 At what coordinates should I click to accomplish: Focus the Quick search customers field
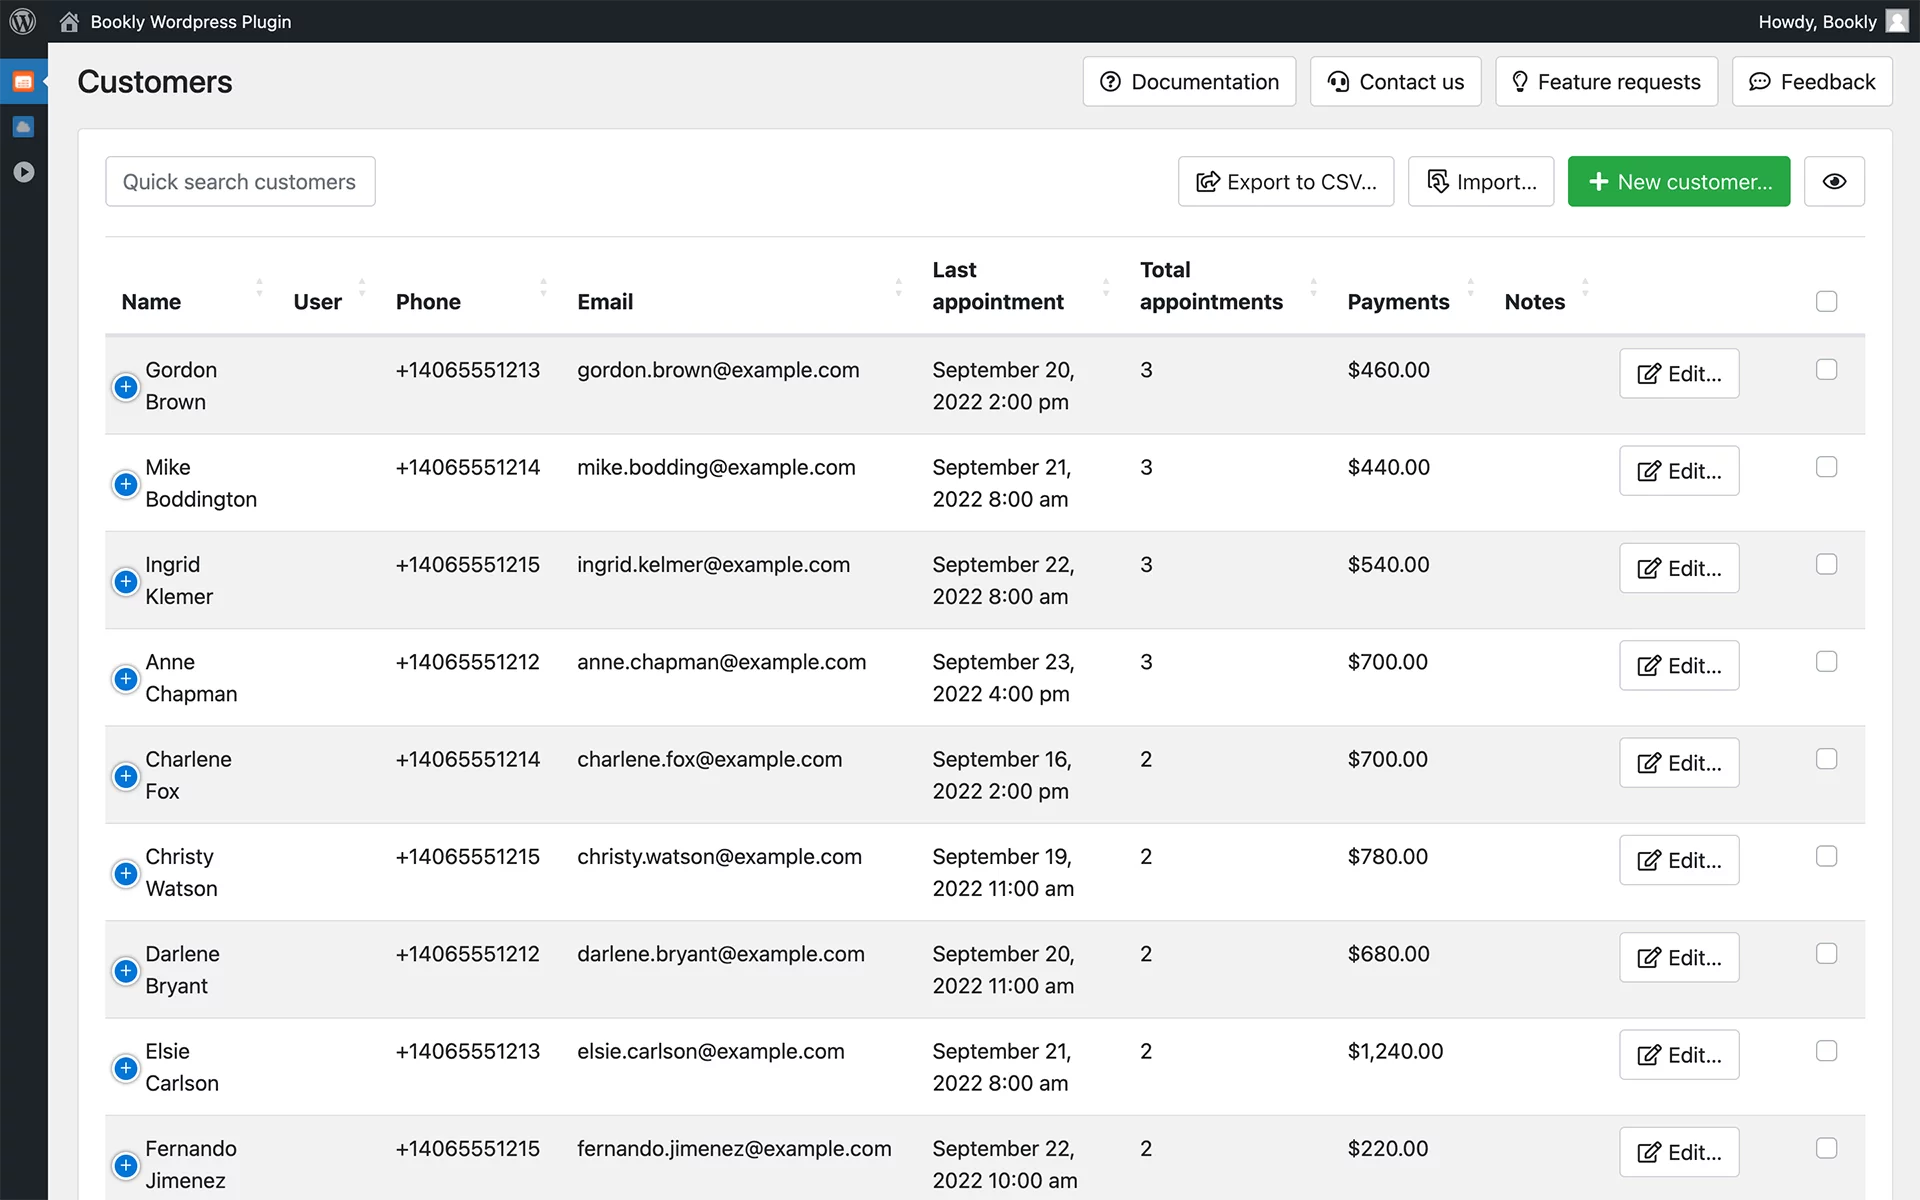coord(240,181)
